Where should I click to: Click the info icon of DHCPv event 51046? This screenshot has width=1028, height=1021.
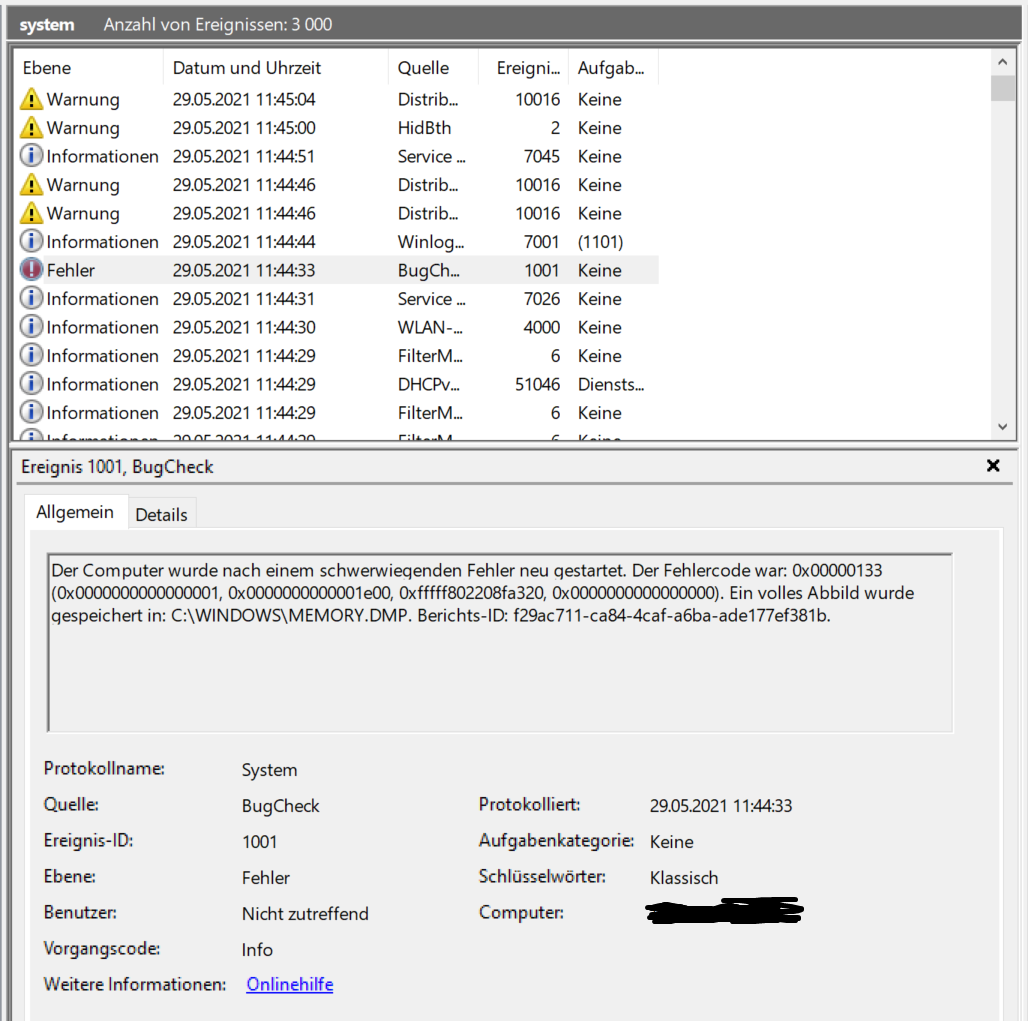point(31,384)
